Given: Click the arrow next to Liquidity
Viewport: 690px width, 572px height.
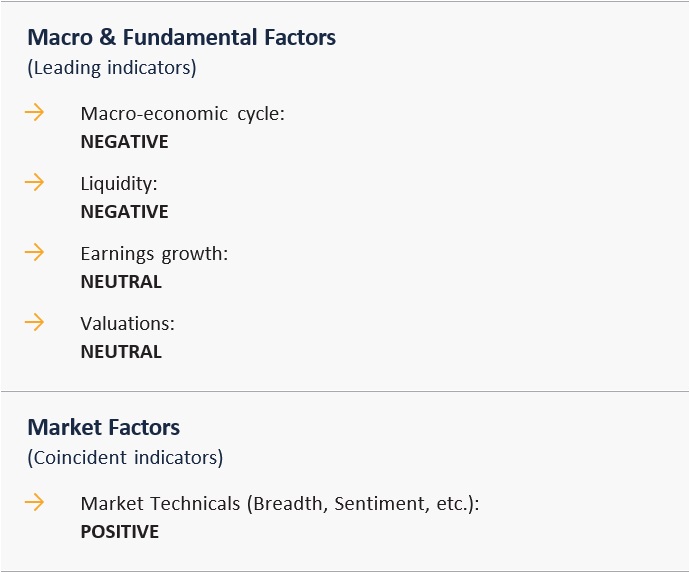Looking at the screenshot, I should point(35,182).
